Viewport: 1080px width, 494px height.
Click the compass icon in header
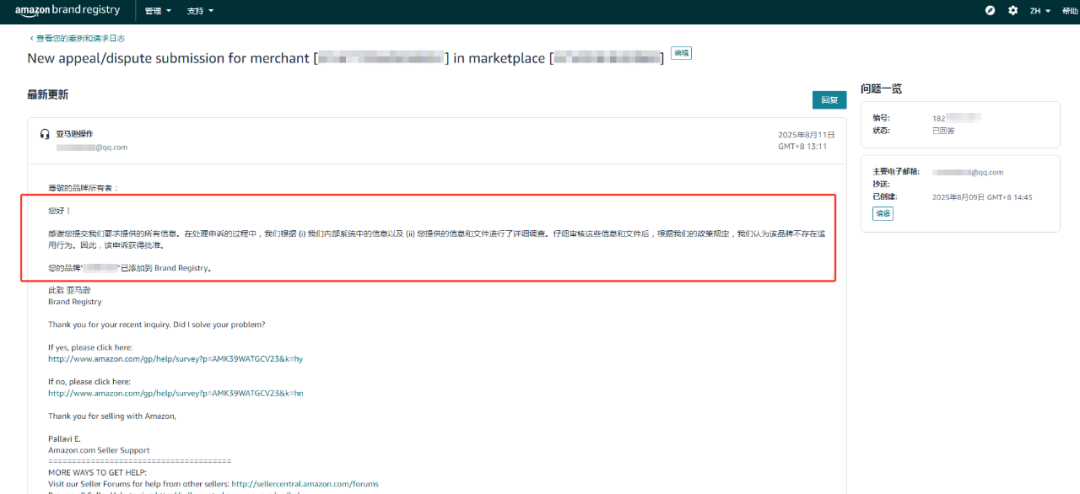pyautogui.click(x=990, y=10)
